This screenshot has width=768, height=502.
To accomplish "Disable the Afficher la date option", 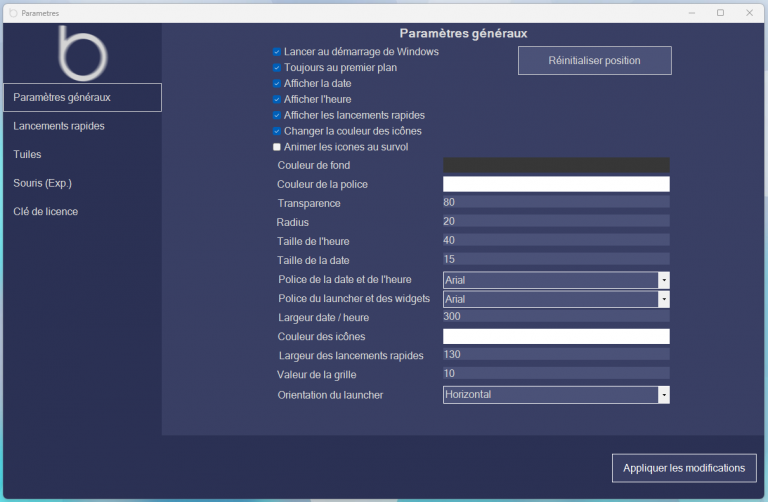I will pyautogui.click(x=277, y=84).
